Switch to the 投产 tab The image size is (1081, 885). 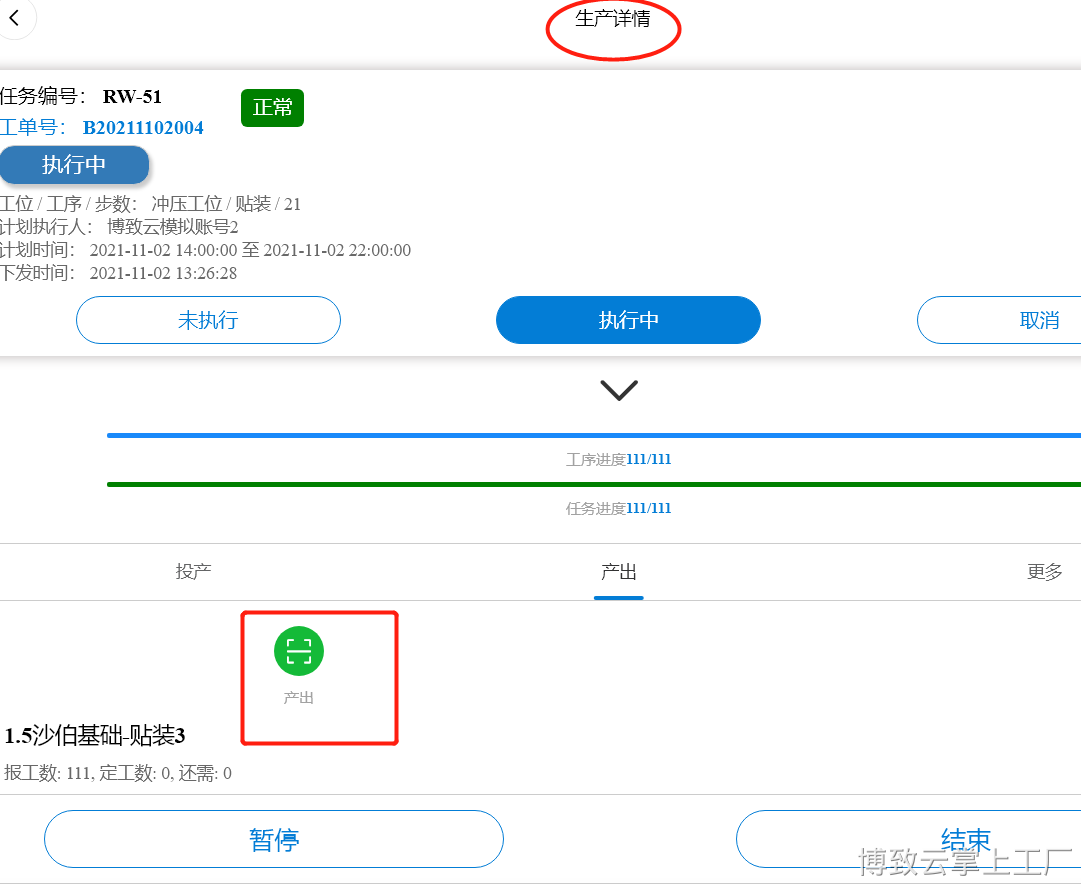pyautogui.click(x=193, y=571)
